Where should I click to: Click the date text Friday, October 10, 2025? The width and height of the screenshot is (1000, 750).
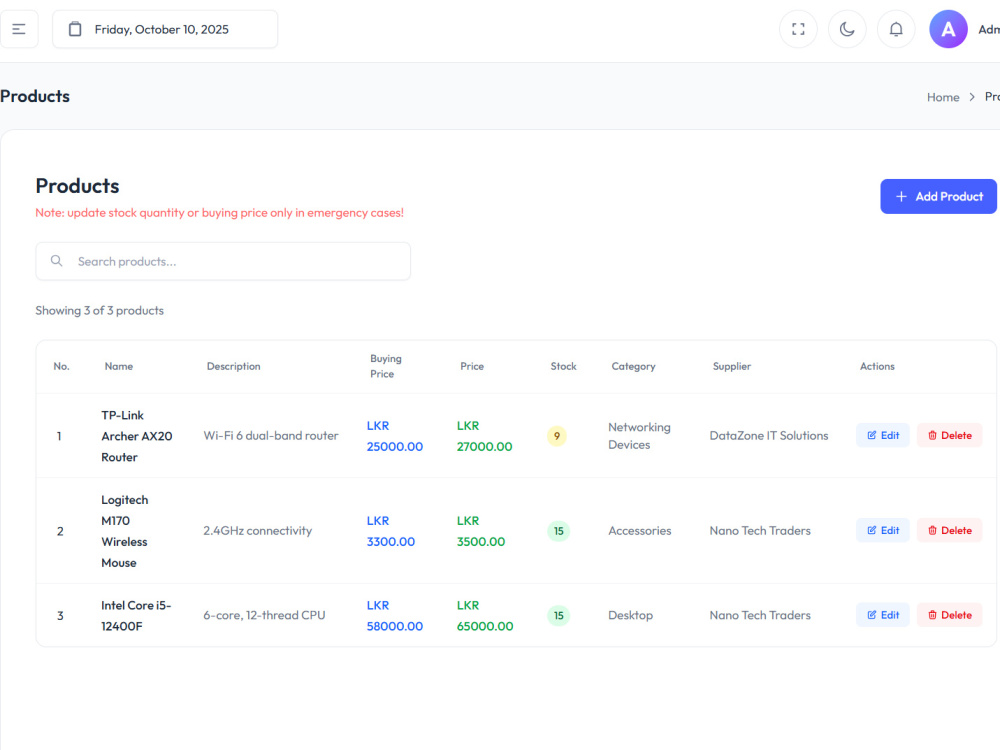(161, 29)
